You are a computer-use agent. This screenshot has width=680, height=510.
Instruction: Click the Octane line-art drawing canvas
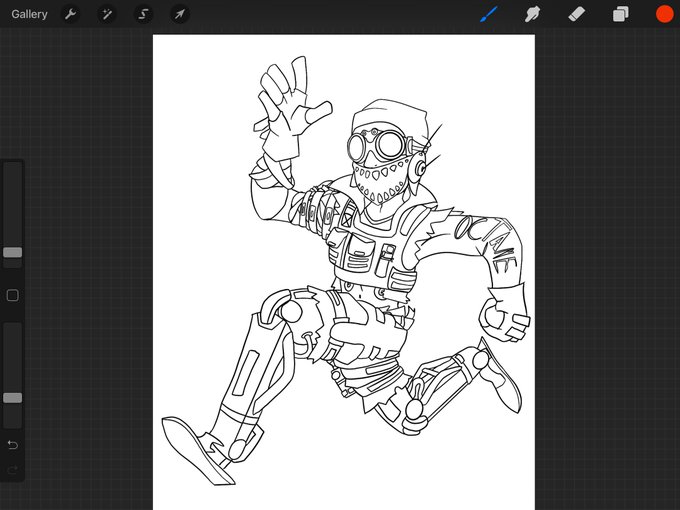pyautogui.click(x=344, y=272)
